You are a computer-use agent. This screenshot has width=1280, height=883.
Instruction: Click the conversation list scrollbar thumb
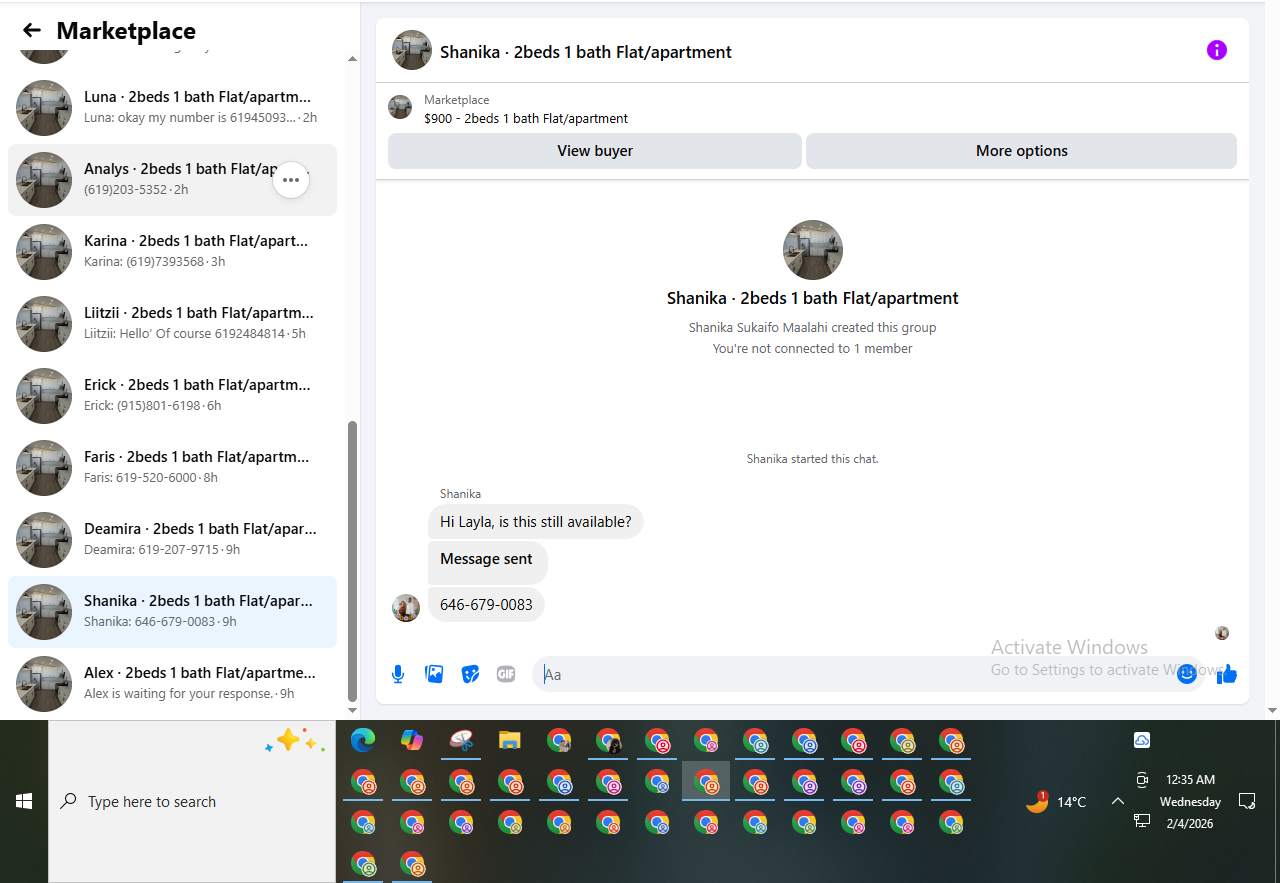click(352, 561)
